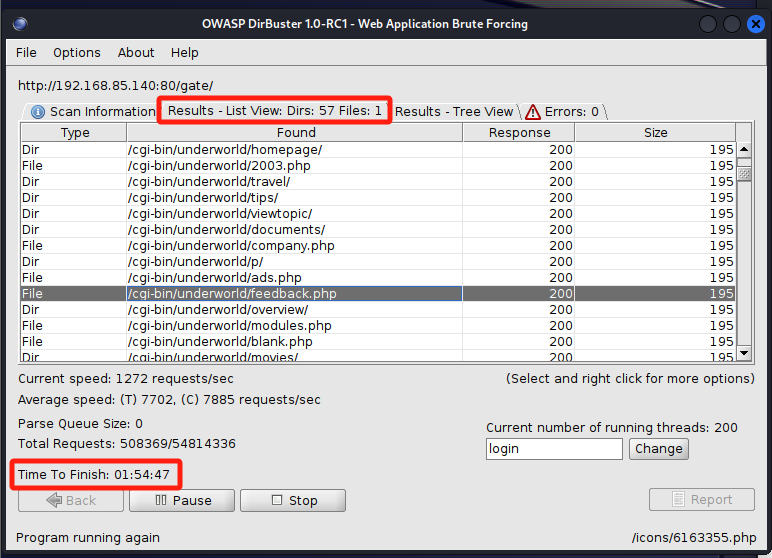Sort results by Size column
The width and height of the screenshot is (772, 558).
(x=655, y=133)
